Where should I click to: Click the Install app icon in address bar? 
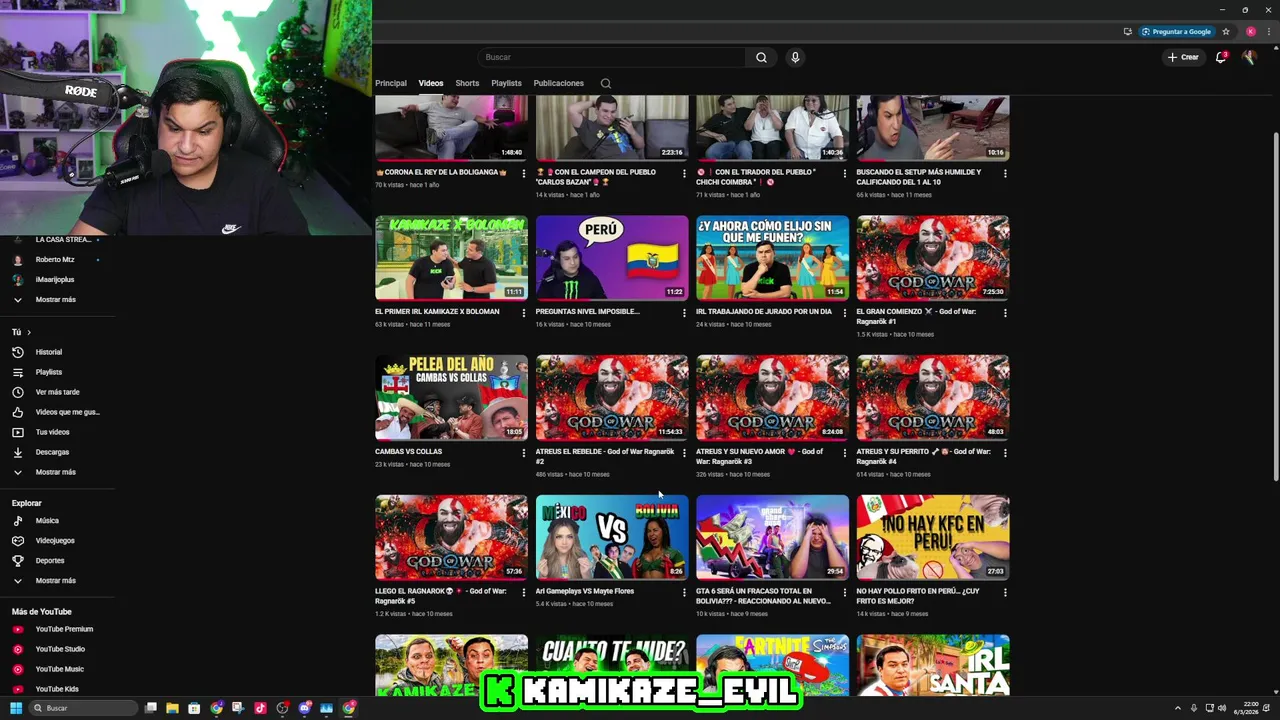[x=1128, y=31]
